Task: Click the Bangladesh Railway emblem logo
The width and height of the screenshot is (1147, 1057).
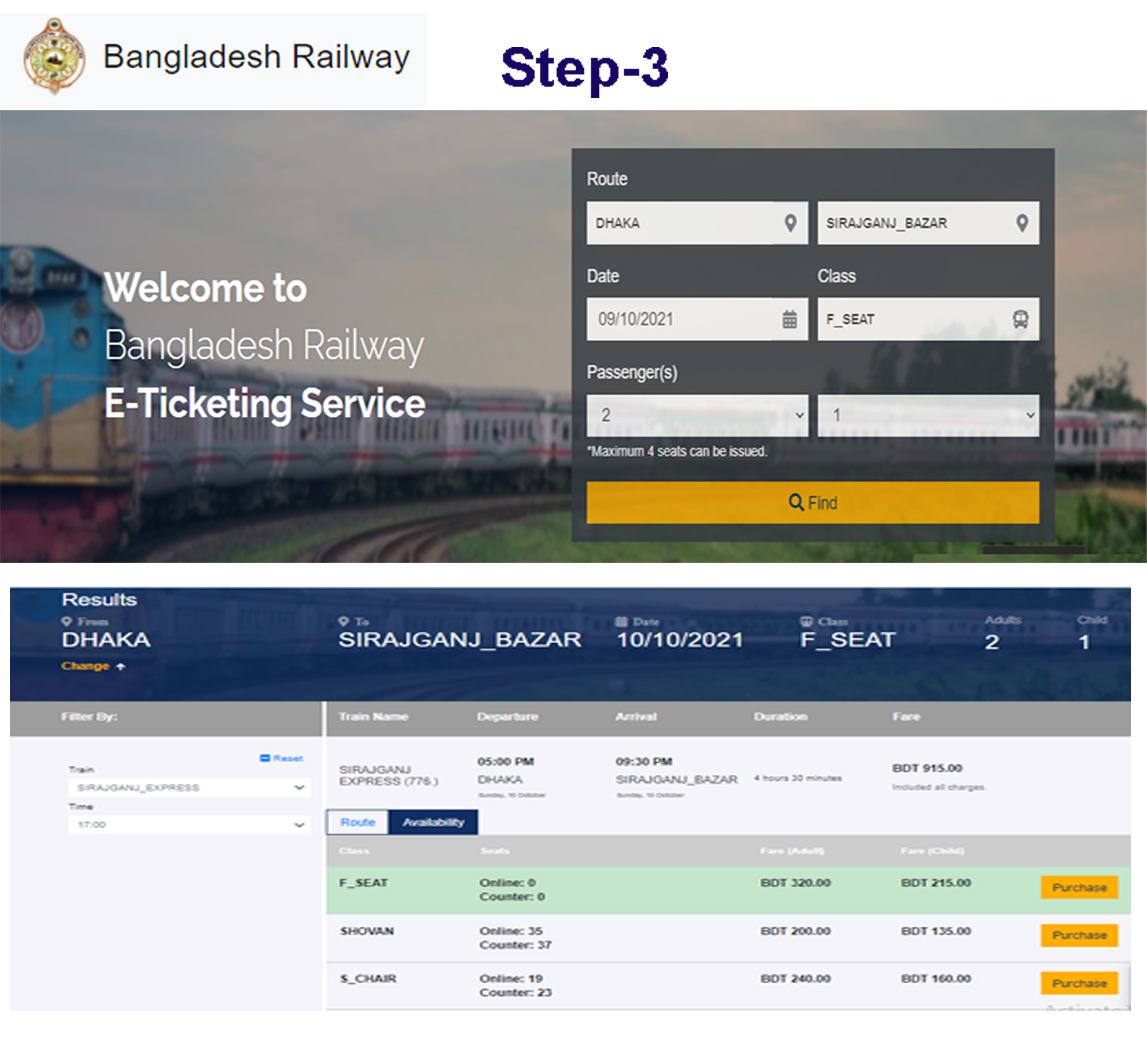Action: tap(54, 56)
